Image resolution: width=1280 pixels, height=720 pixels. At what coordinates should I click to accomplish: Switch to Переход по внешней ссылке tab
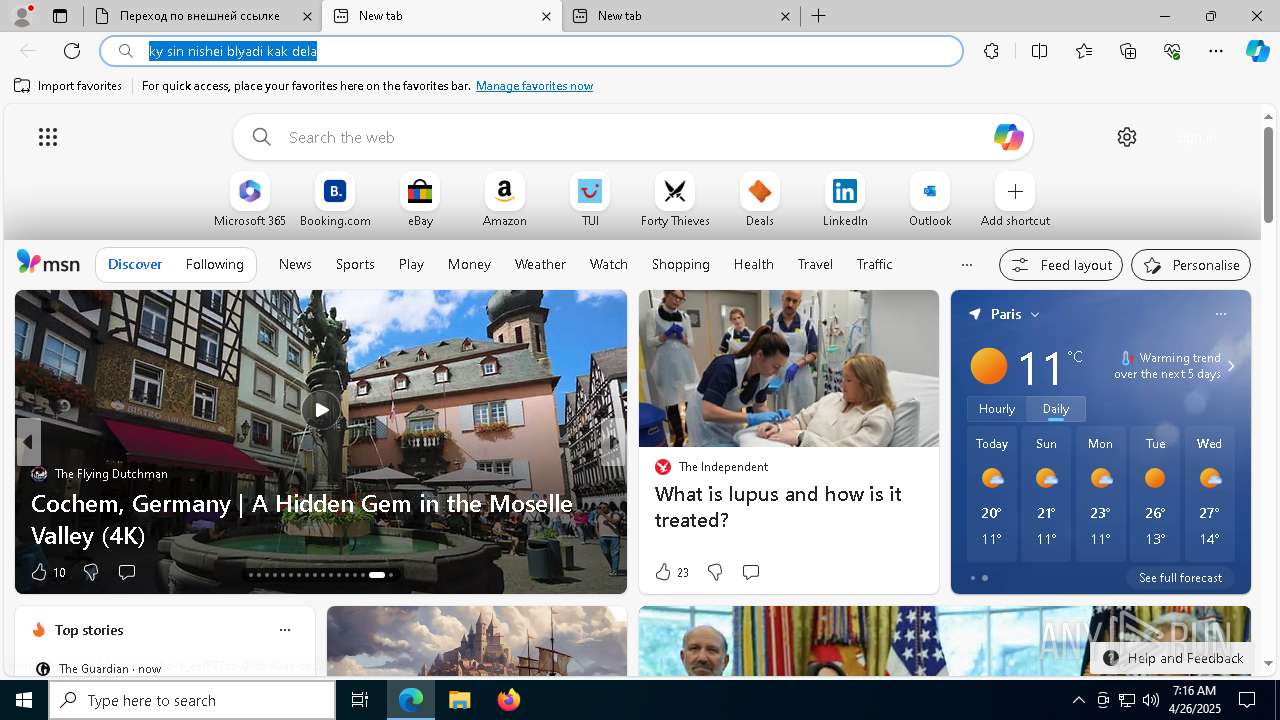click(x=201, y=16)
